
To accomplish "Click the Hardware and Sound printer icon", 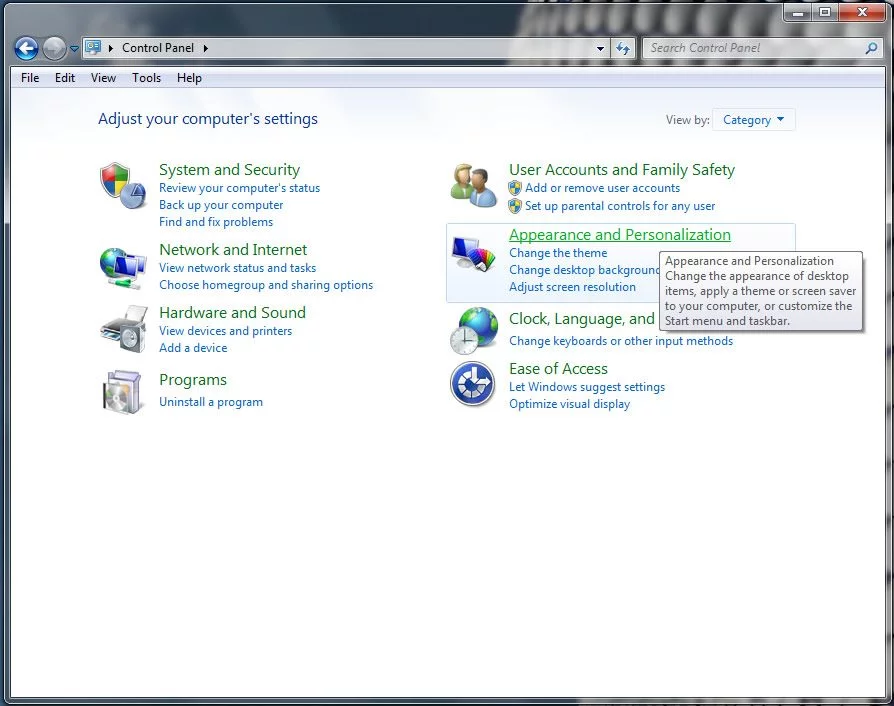I will 124,329.
